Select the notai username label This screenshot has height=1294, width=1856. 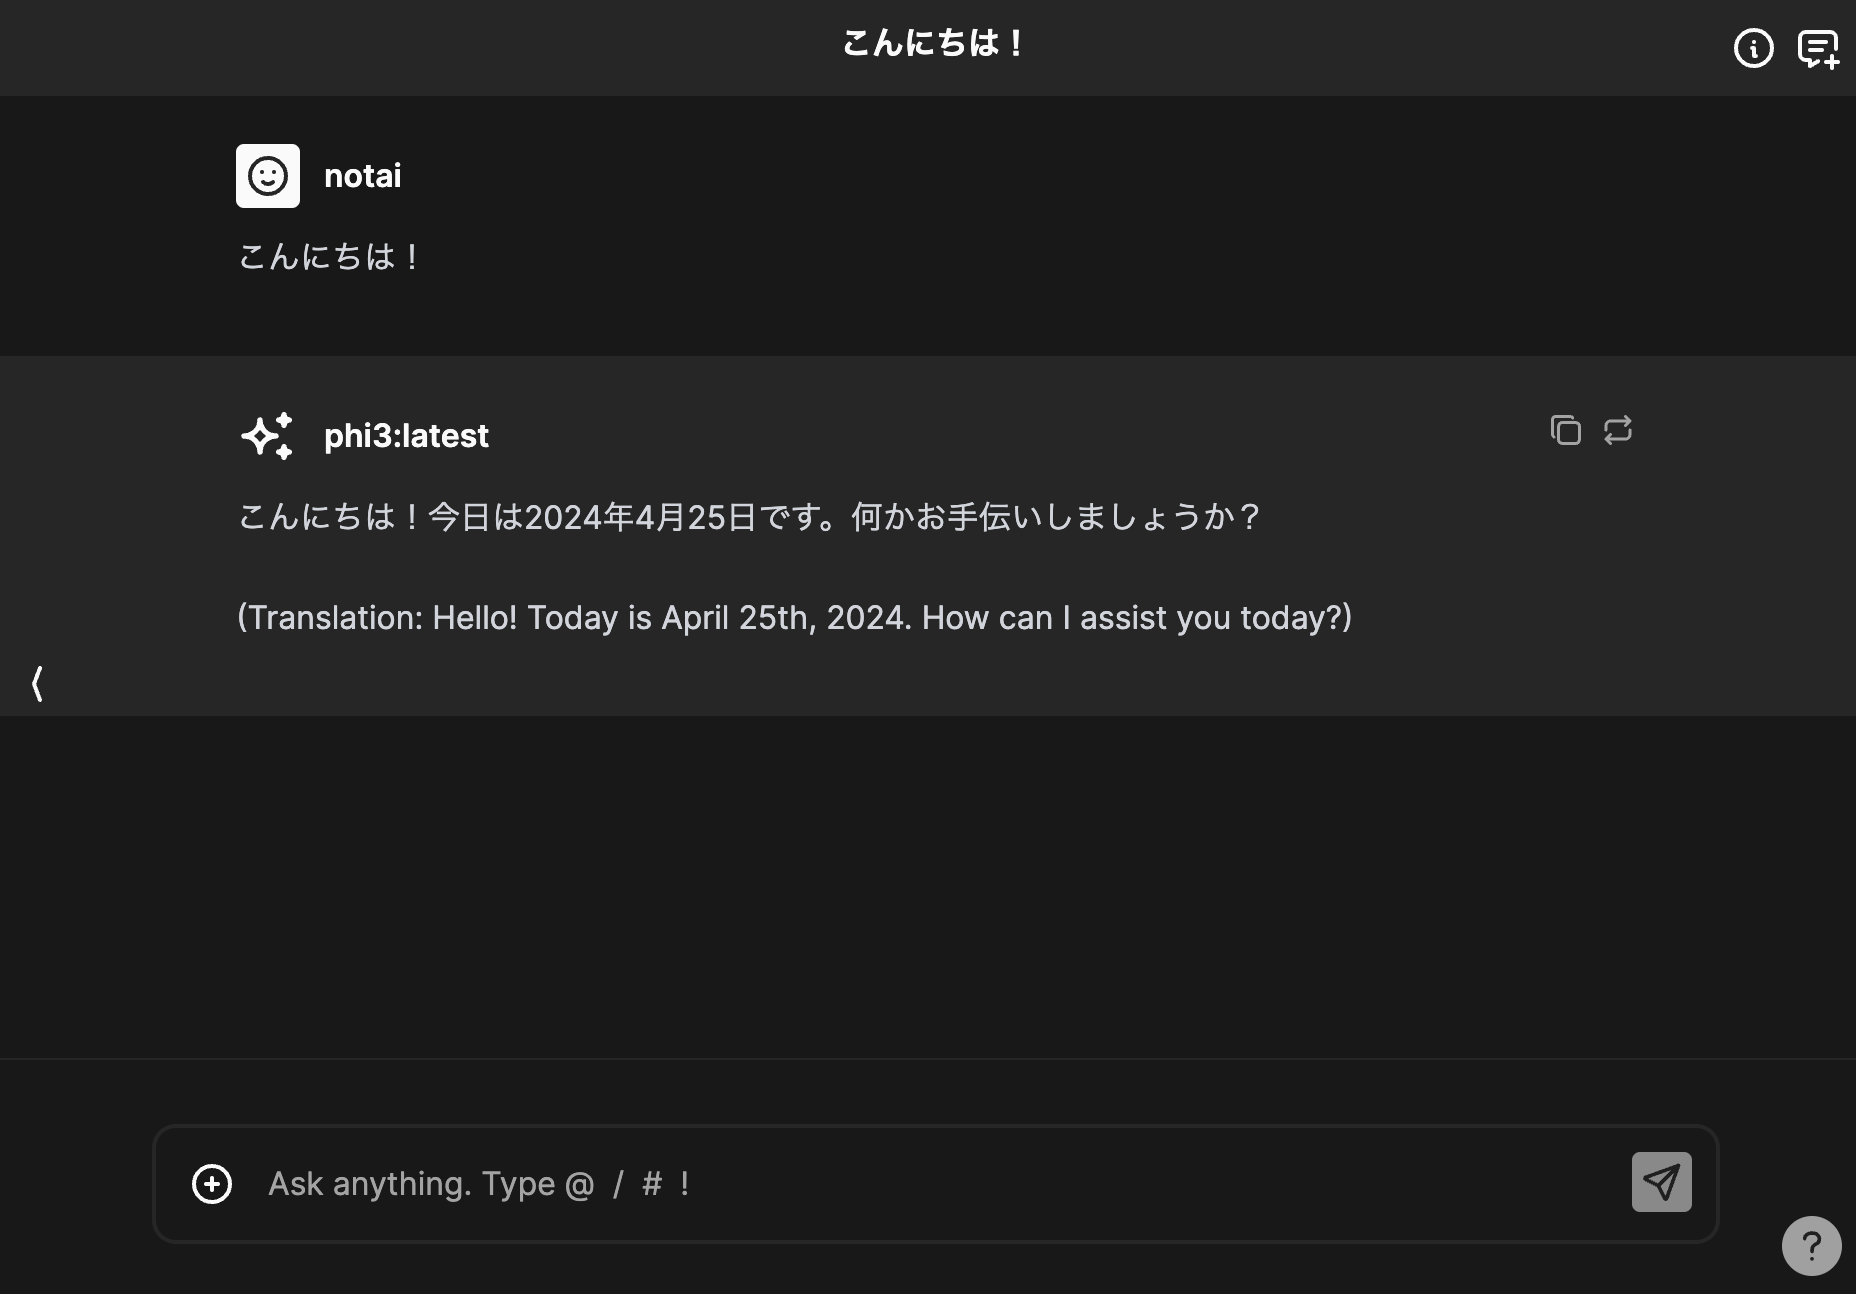(x=363, y=176)
